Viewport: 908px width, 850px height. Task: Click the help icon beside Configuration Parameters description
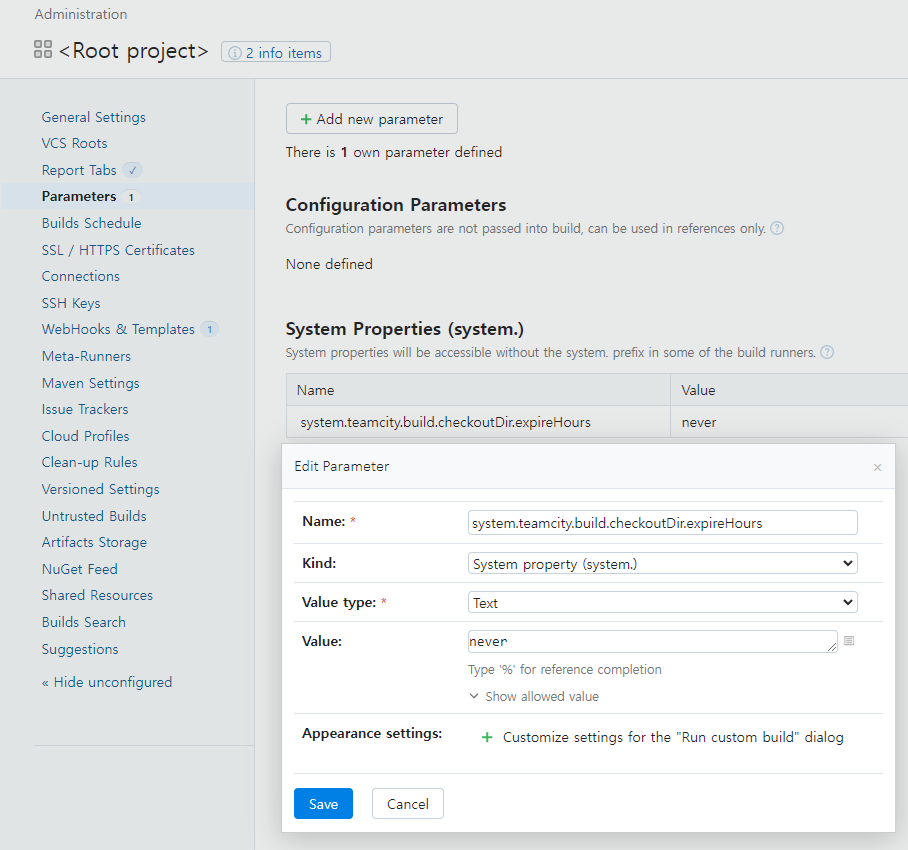tap(777, 228)
